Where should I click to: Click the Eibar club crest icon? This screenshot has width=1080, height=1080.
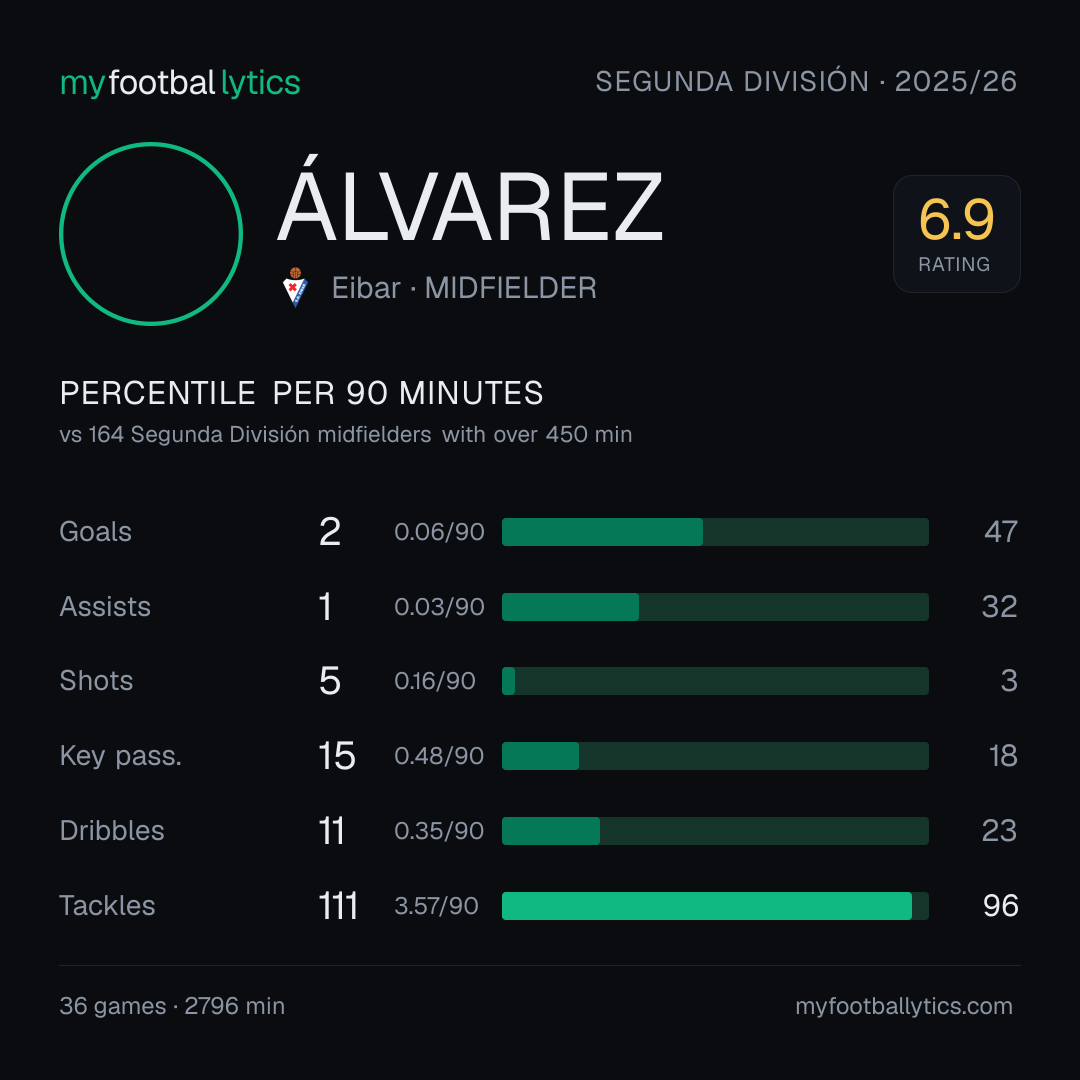coord(295,287)
